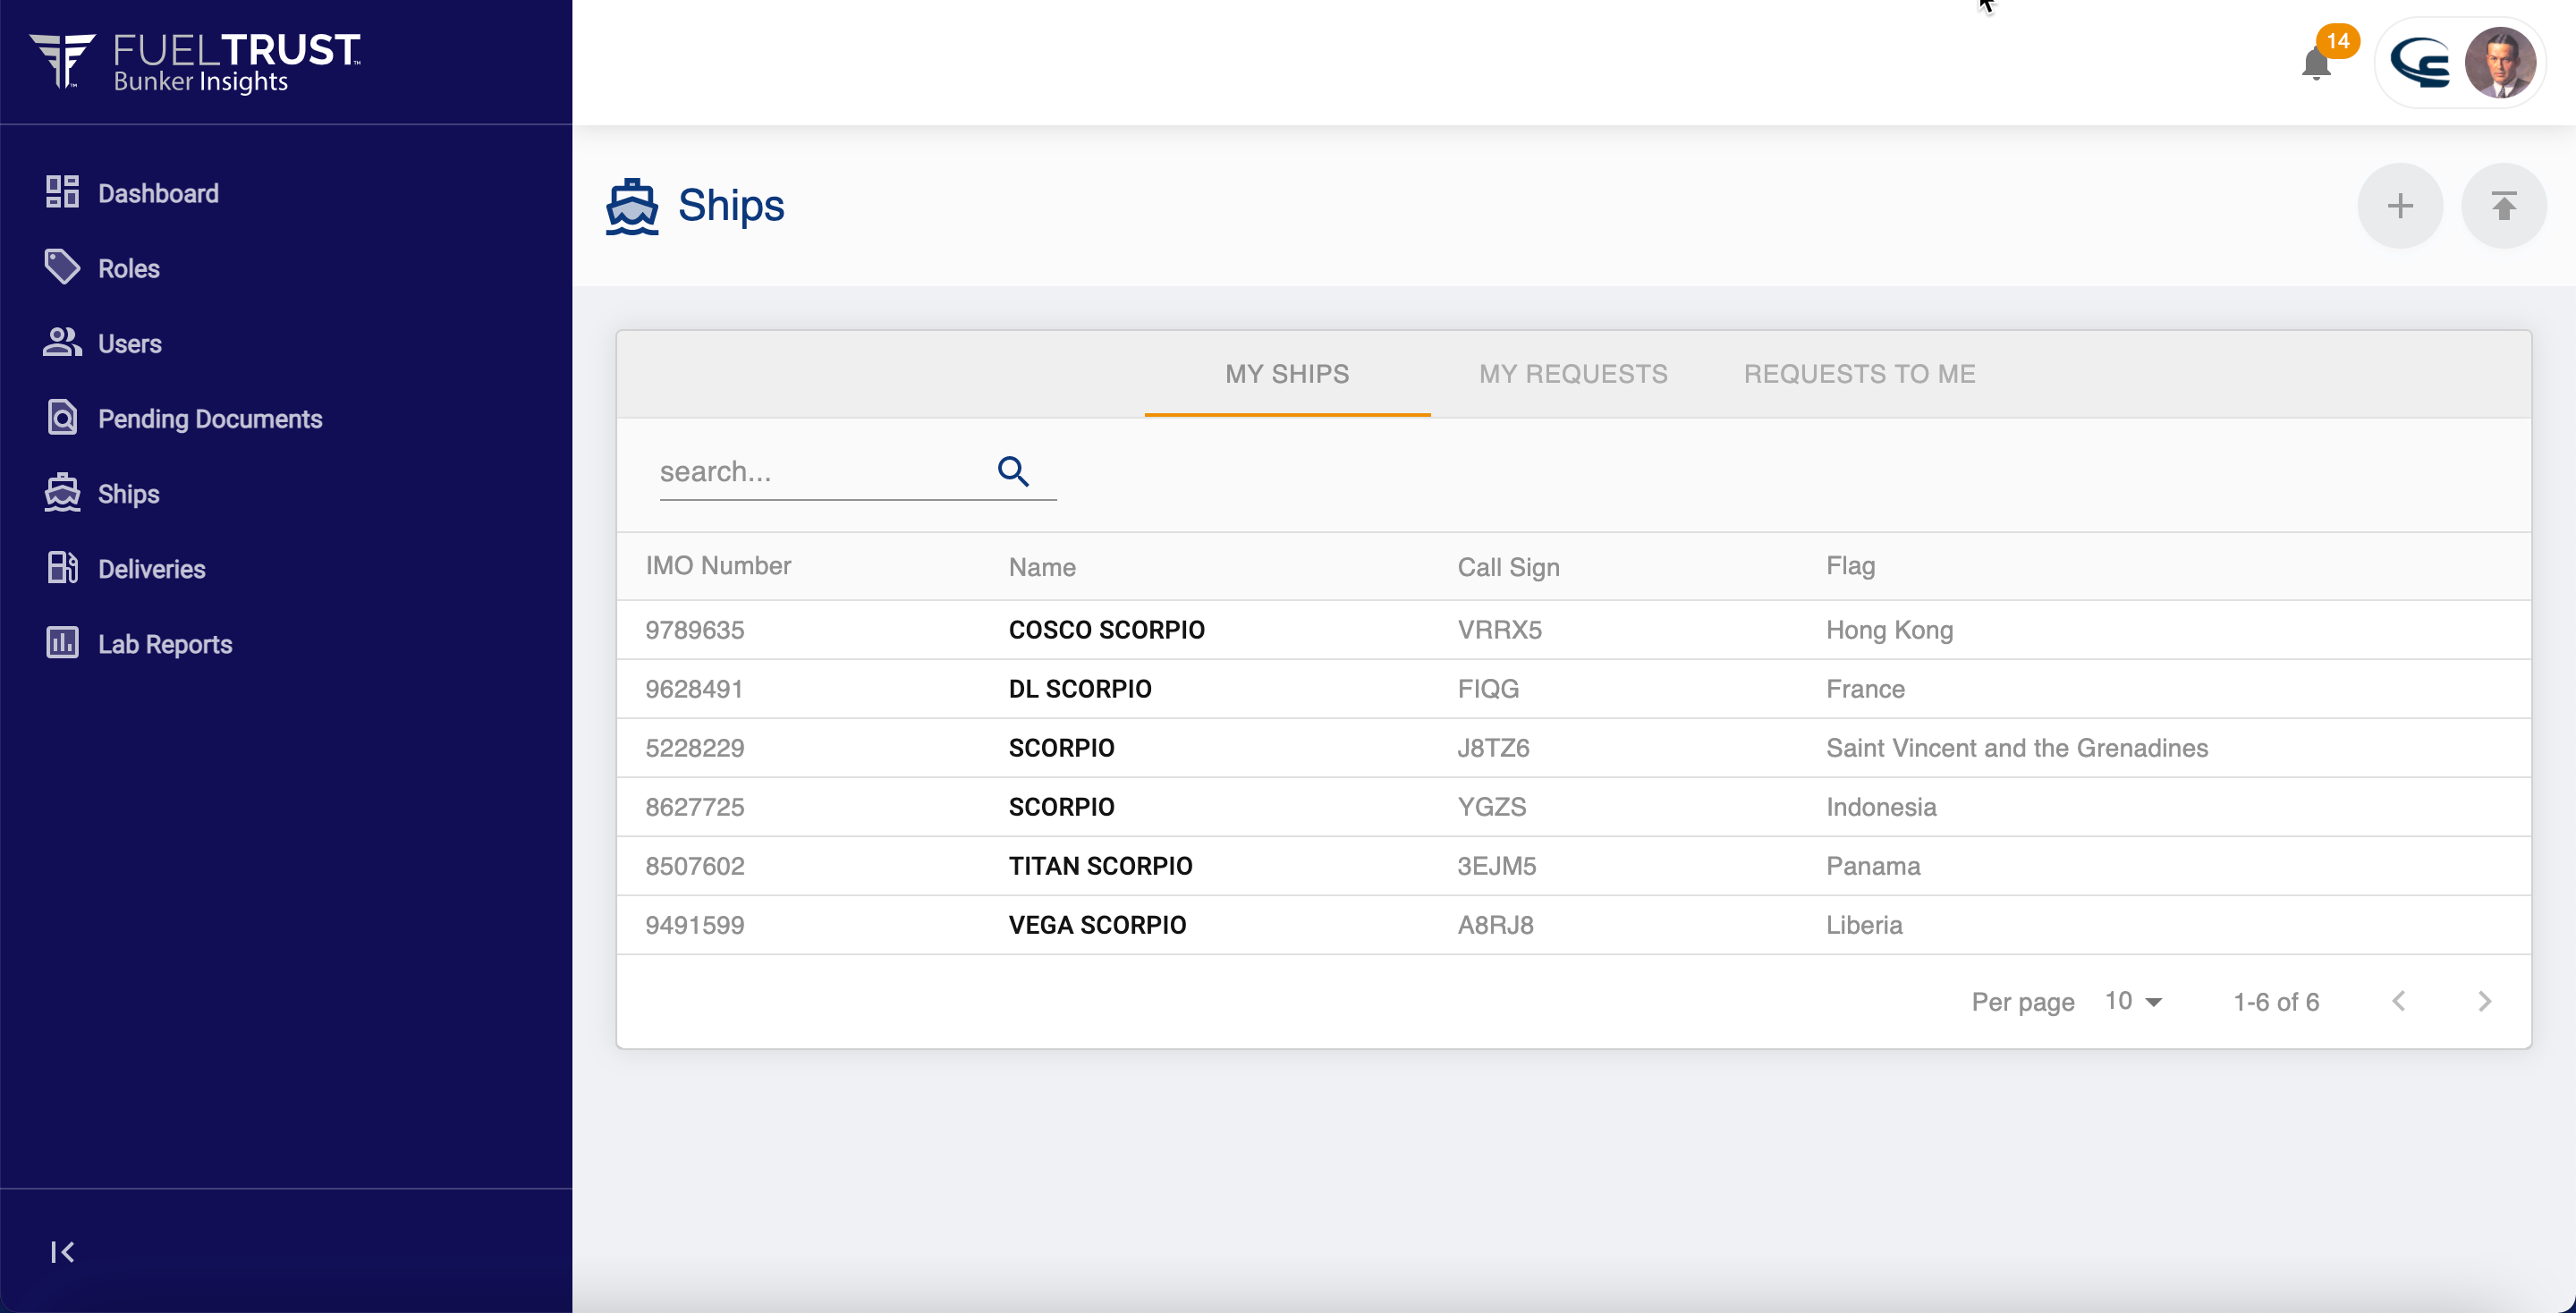Open the user profile avatar
Image resolution: width=2576 pixels, height=1313 pixels.
2500,63
